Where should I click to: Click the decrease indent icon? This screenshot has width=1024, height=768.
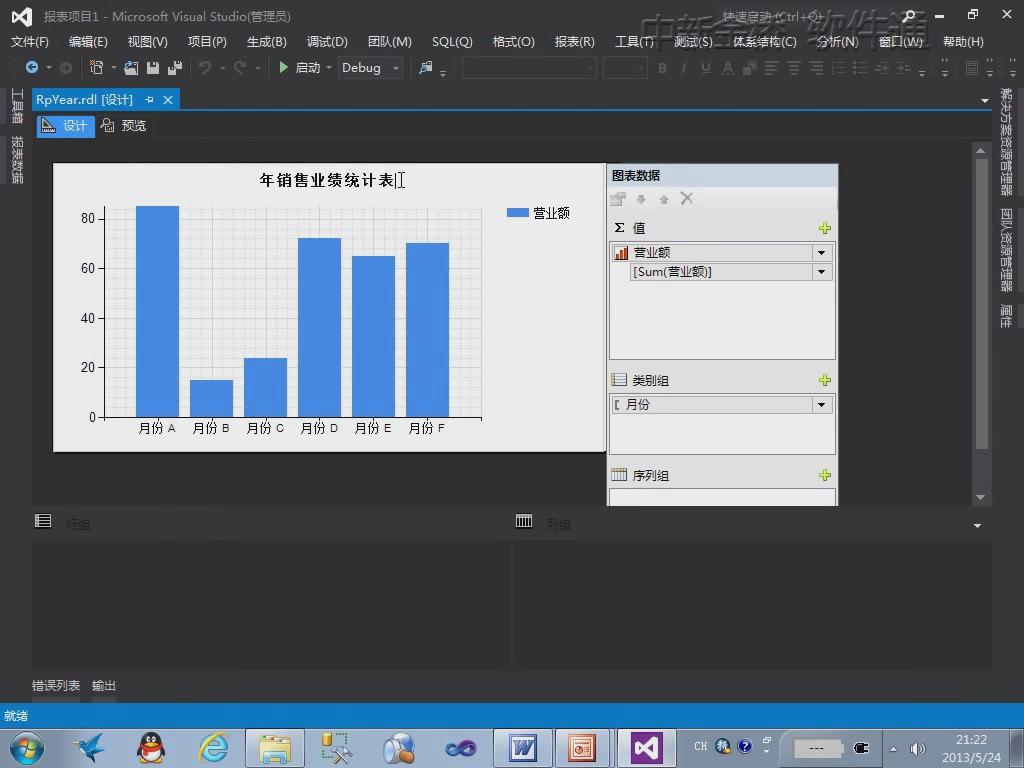click(882, 68)
